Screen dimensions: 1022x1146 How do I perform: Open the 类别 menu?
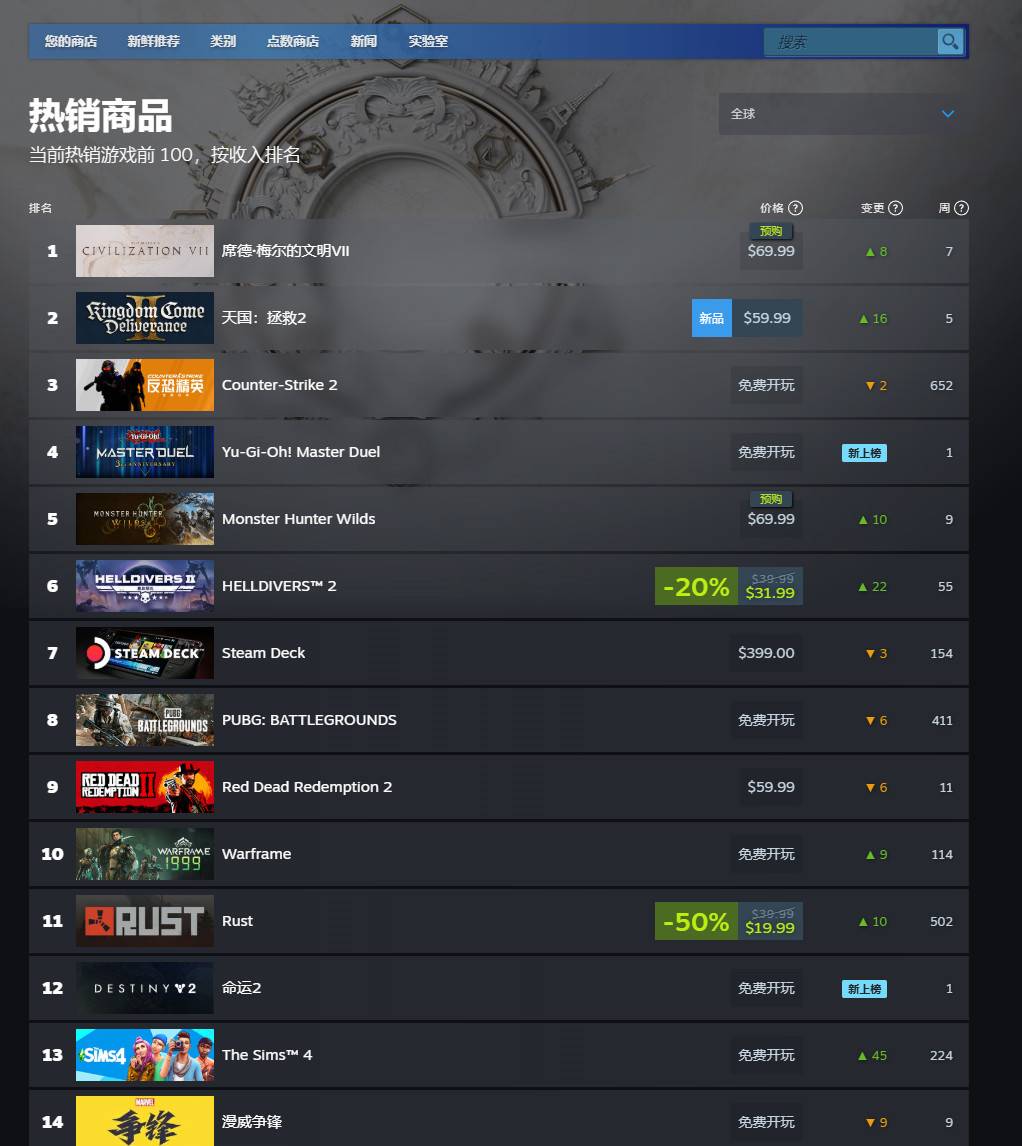tap(222, 42)
